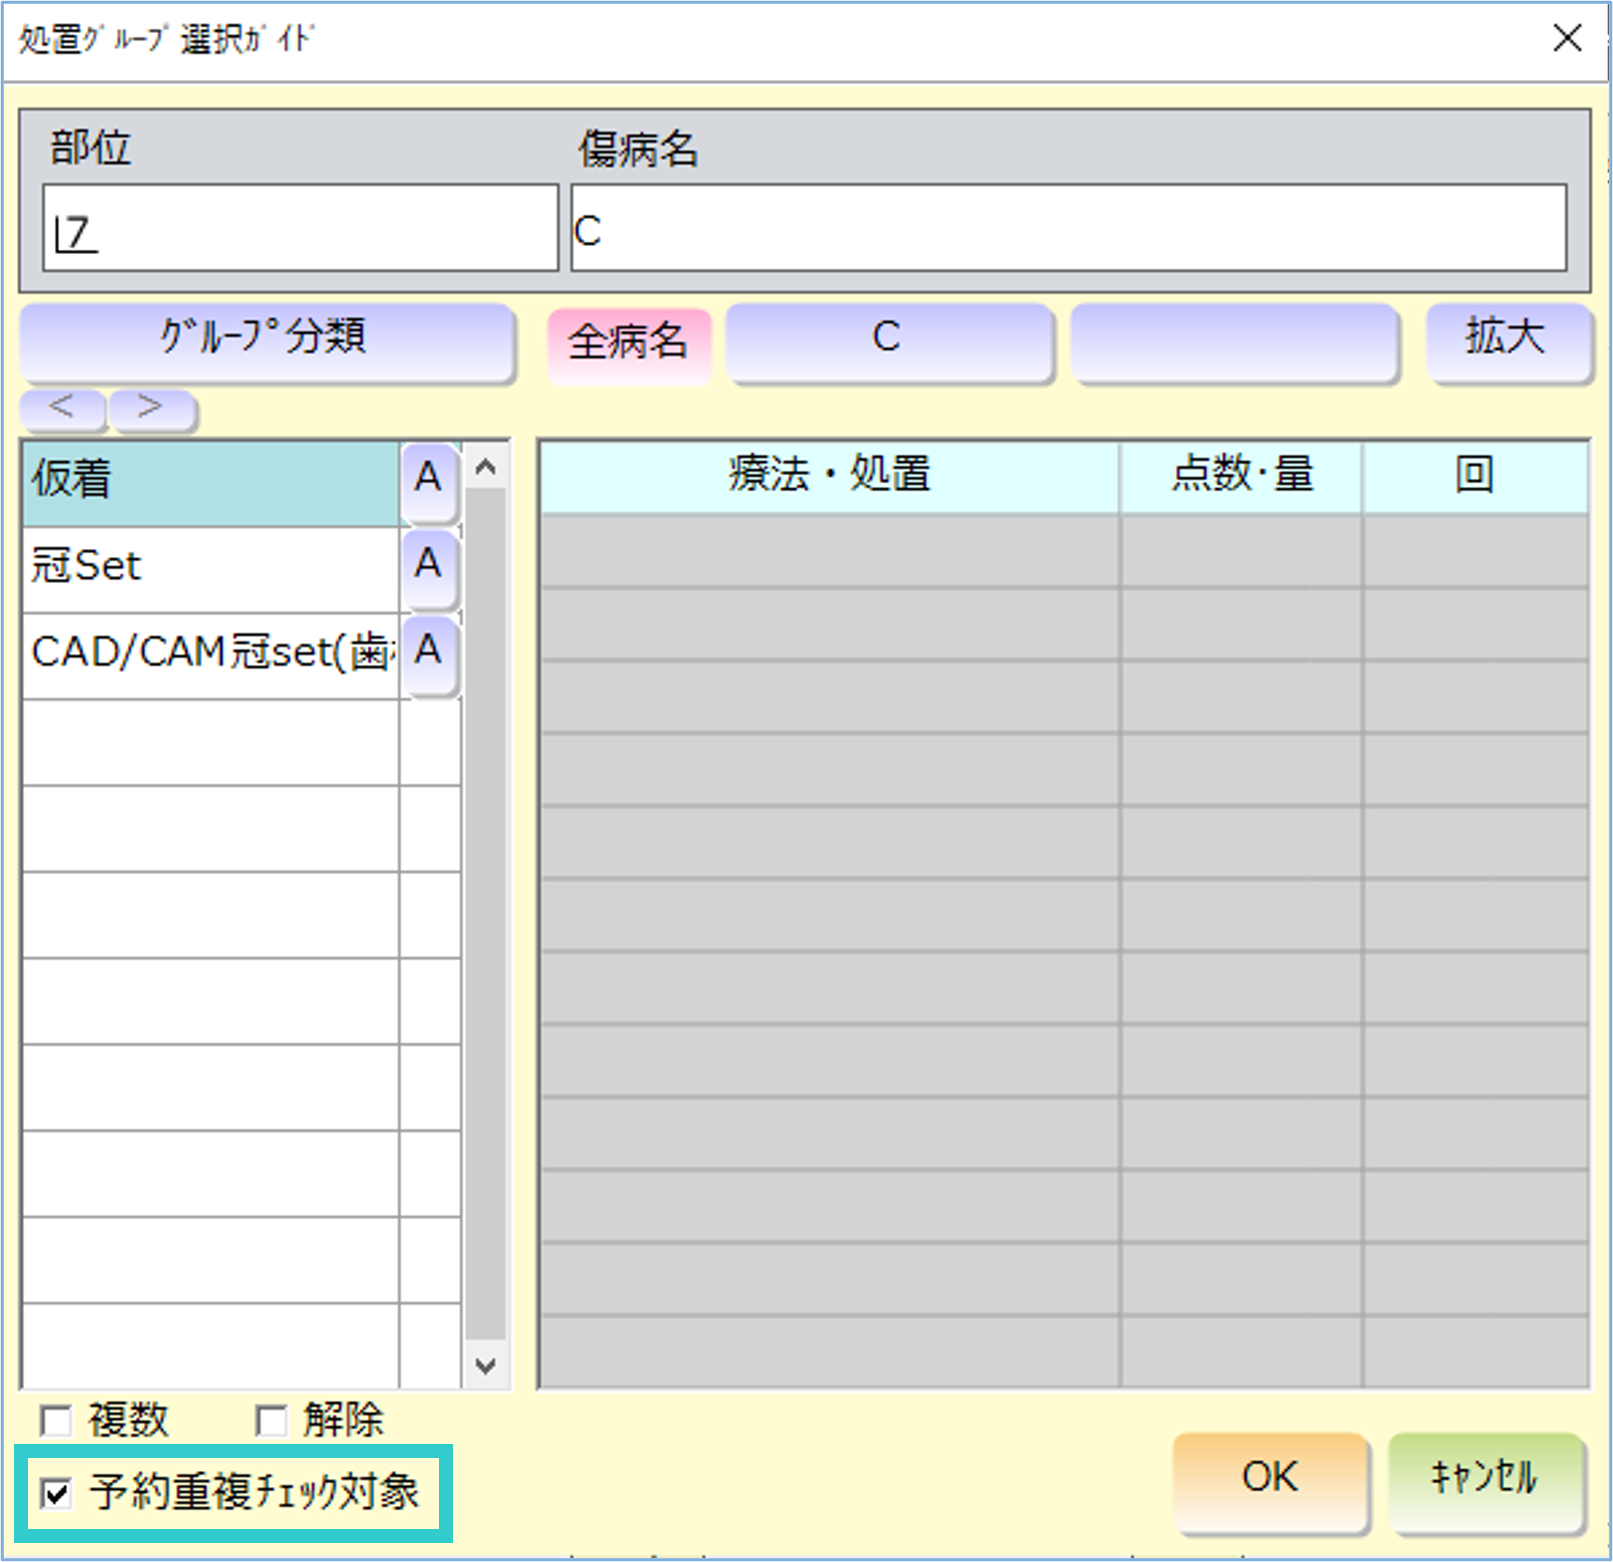The height and width of the screenshot is (1562, 1613).
Task: Tick the 解除 checkbox
Action: point(271,1420)
